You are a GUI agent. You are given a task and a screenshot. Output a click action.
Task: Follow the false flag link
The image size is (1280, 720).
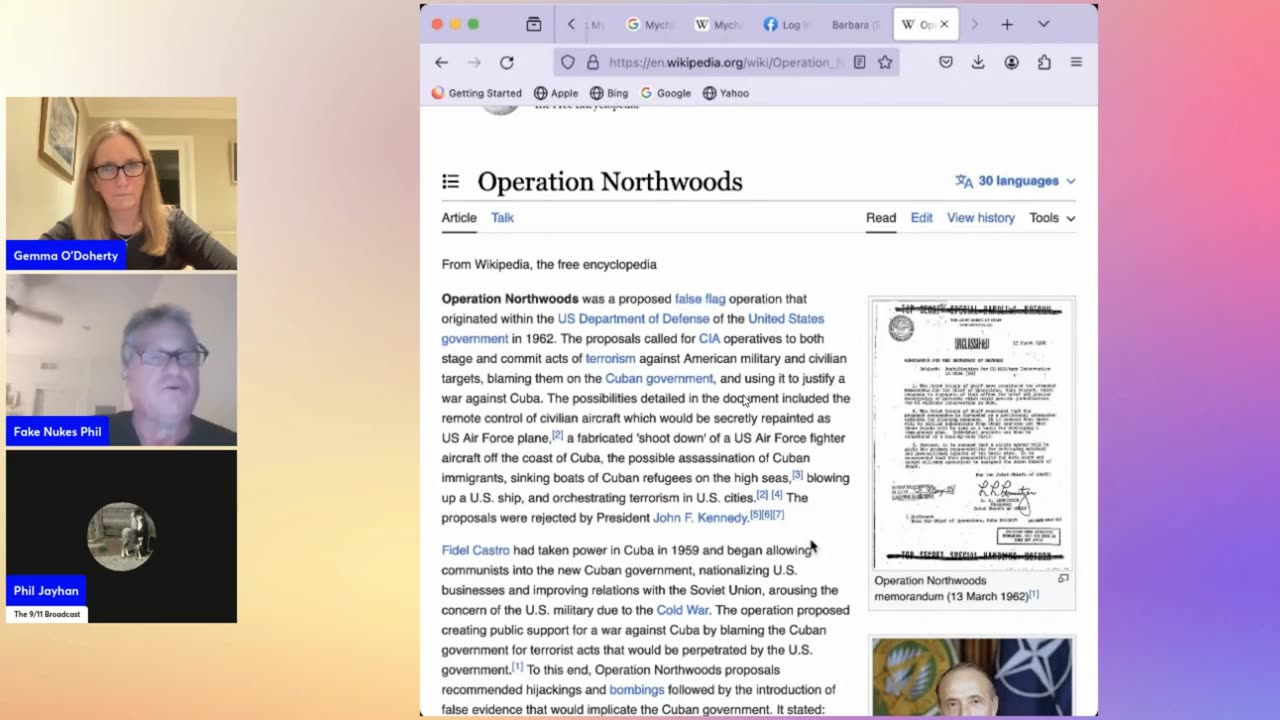[x=700, y=299]
